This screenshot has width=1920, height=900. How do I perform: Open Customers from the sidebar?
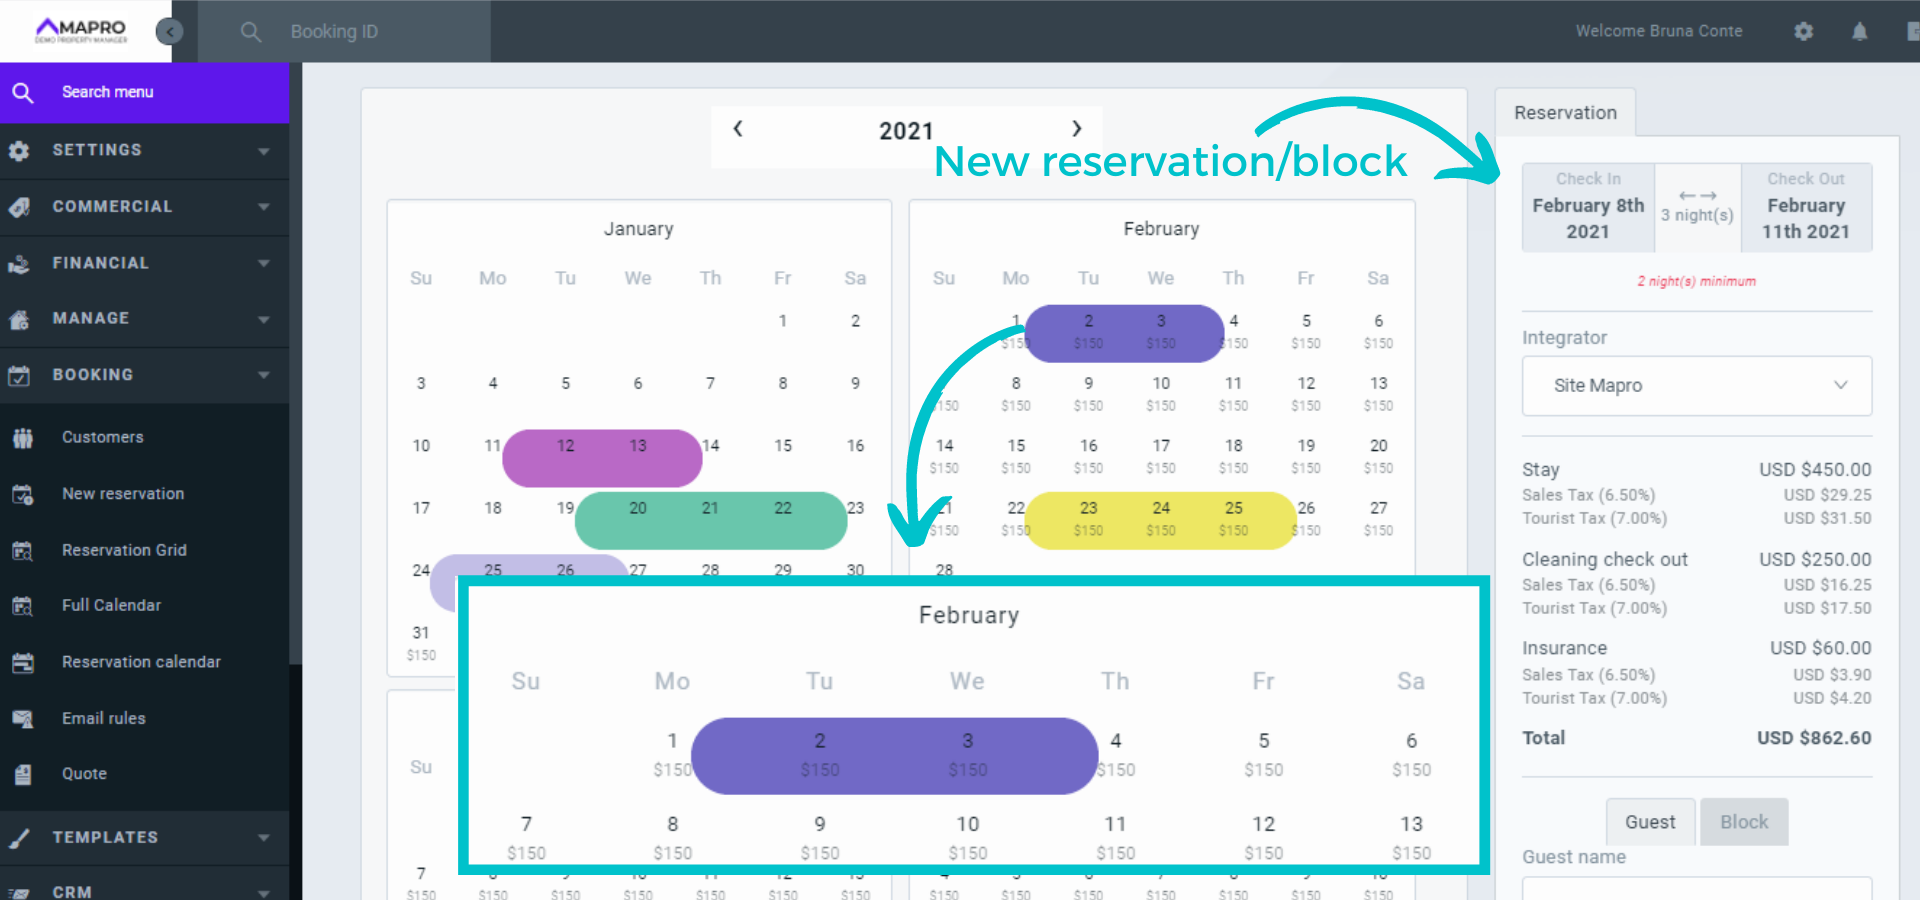coord(102,437)
